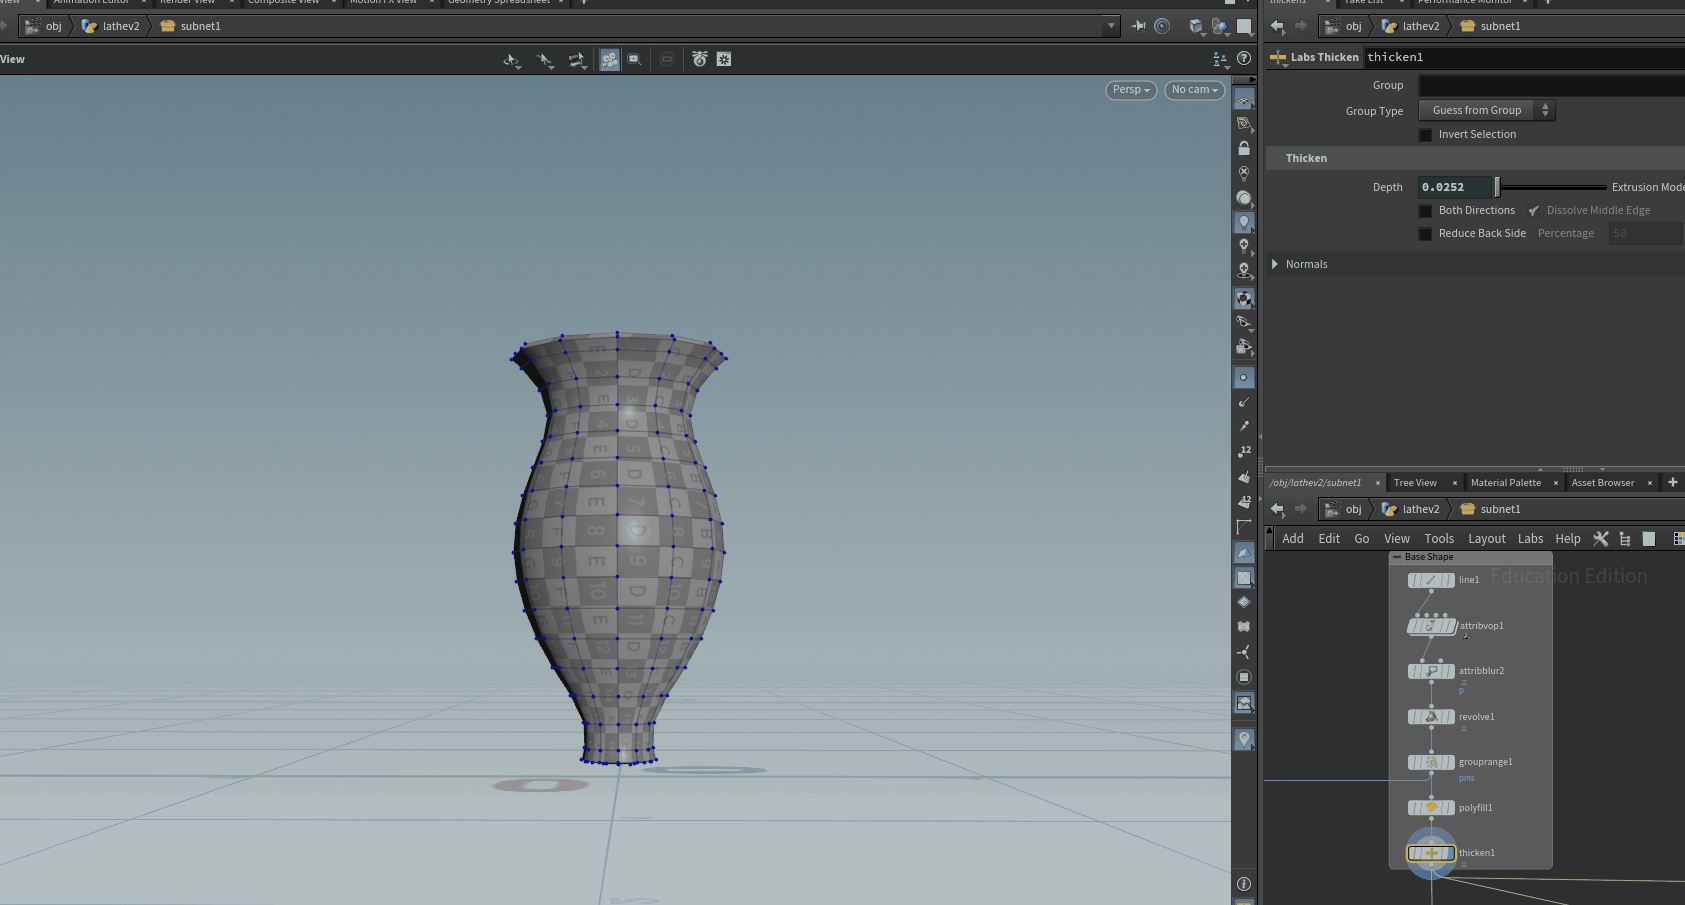
Task: Select the polyfill1 node
Action: [1431, 808]
